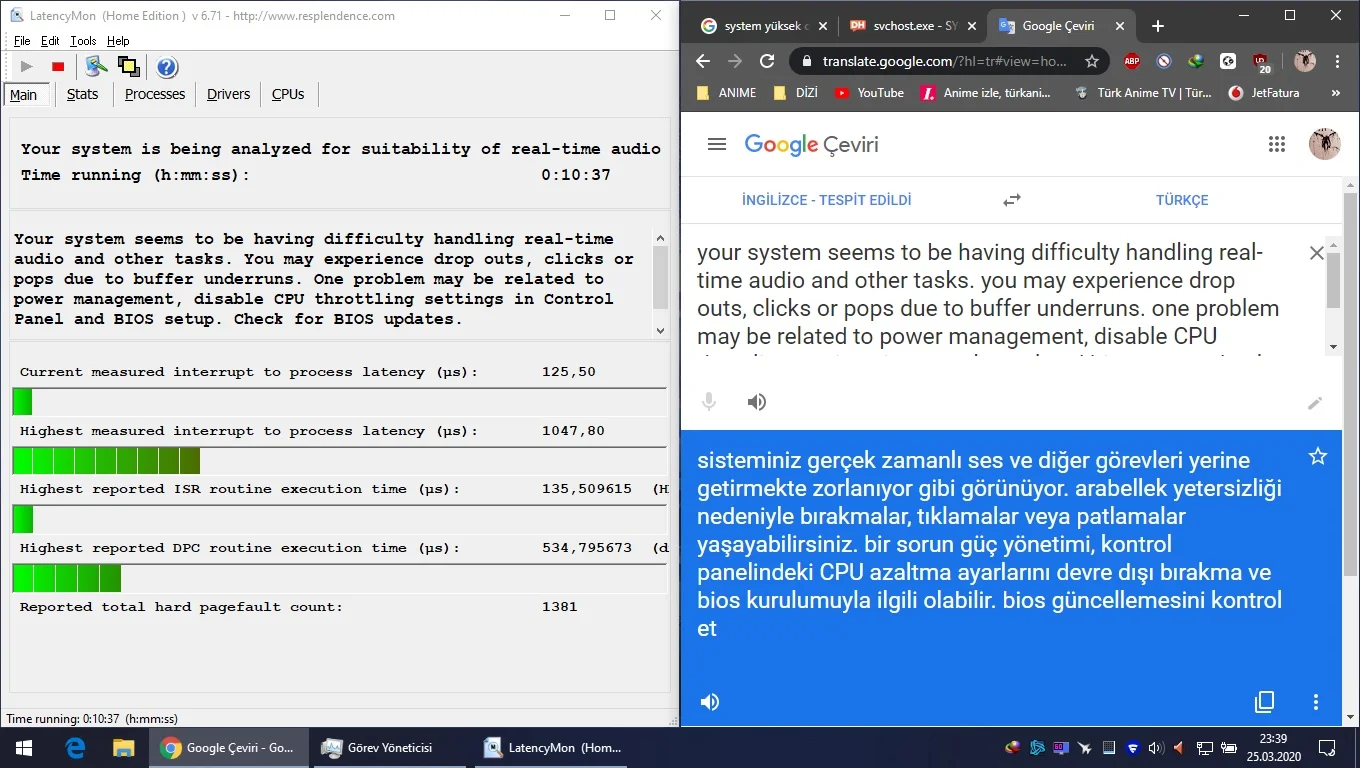Listen to the source text

[x=757, y=402]
